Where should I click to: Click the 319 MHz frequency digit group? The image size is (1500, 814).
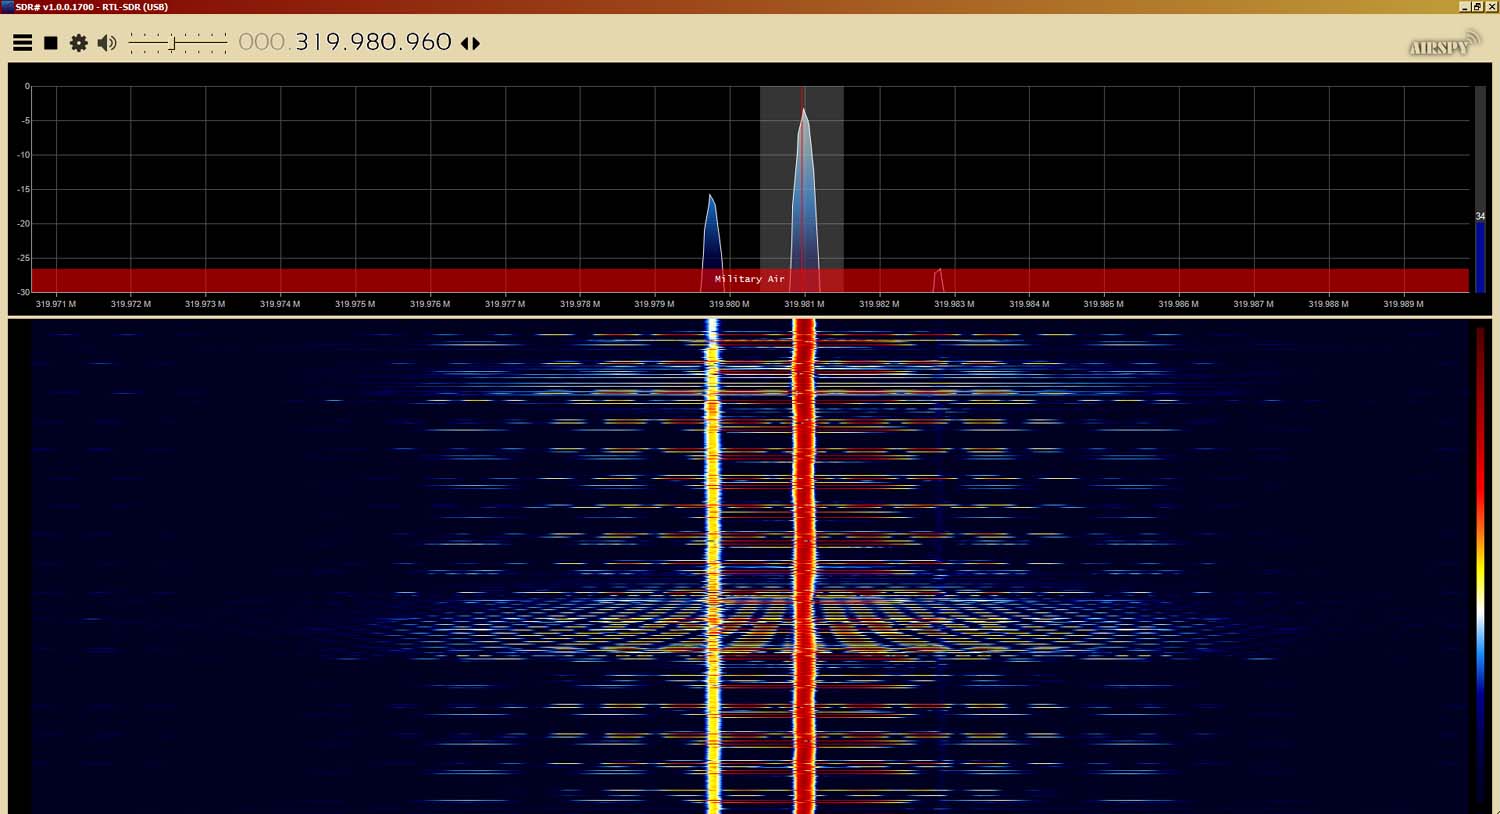pyautogui.click(x=317, y=42)
